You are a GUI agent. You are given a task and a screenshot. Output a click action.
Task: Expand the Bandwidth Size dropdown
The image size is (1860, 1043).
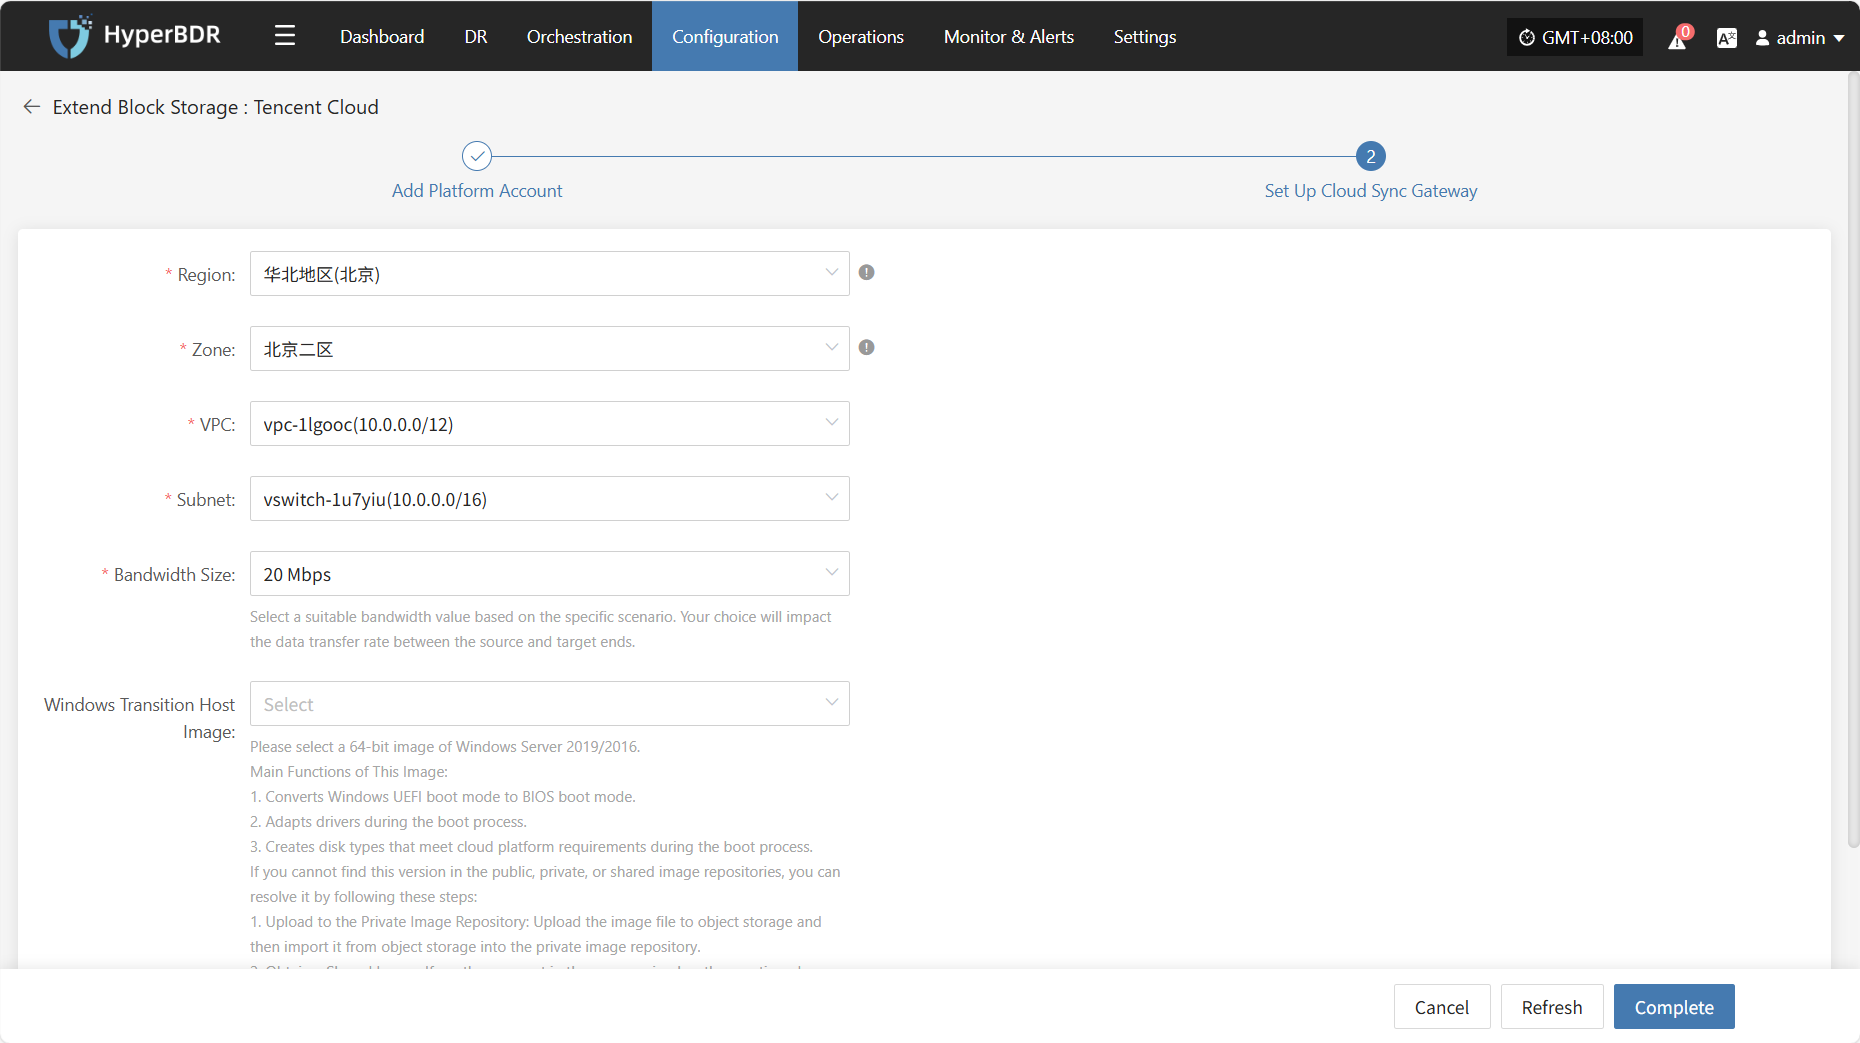(550, 573)
